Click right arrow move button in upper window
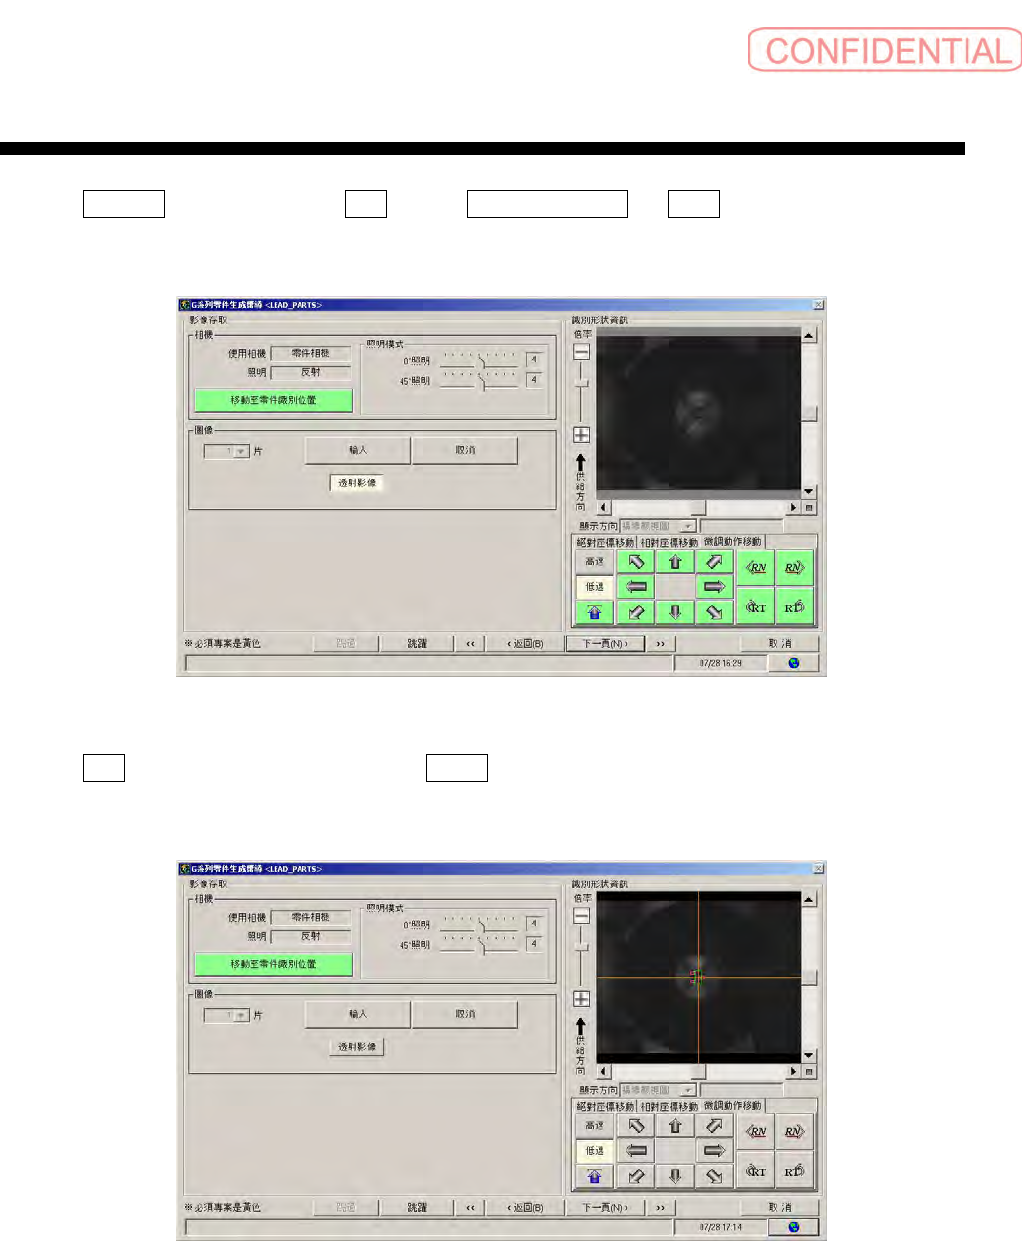 (714, 587)
